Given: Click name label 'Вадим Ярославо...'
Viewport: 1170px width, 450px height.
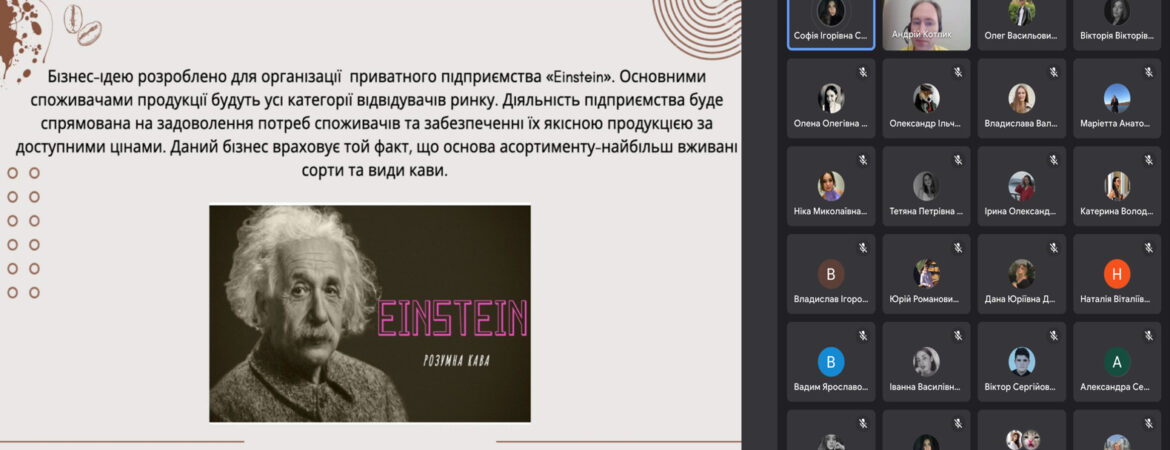Looking at the screenshot, I should click(830, 387).
